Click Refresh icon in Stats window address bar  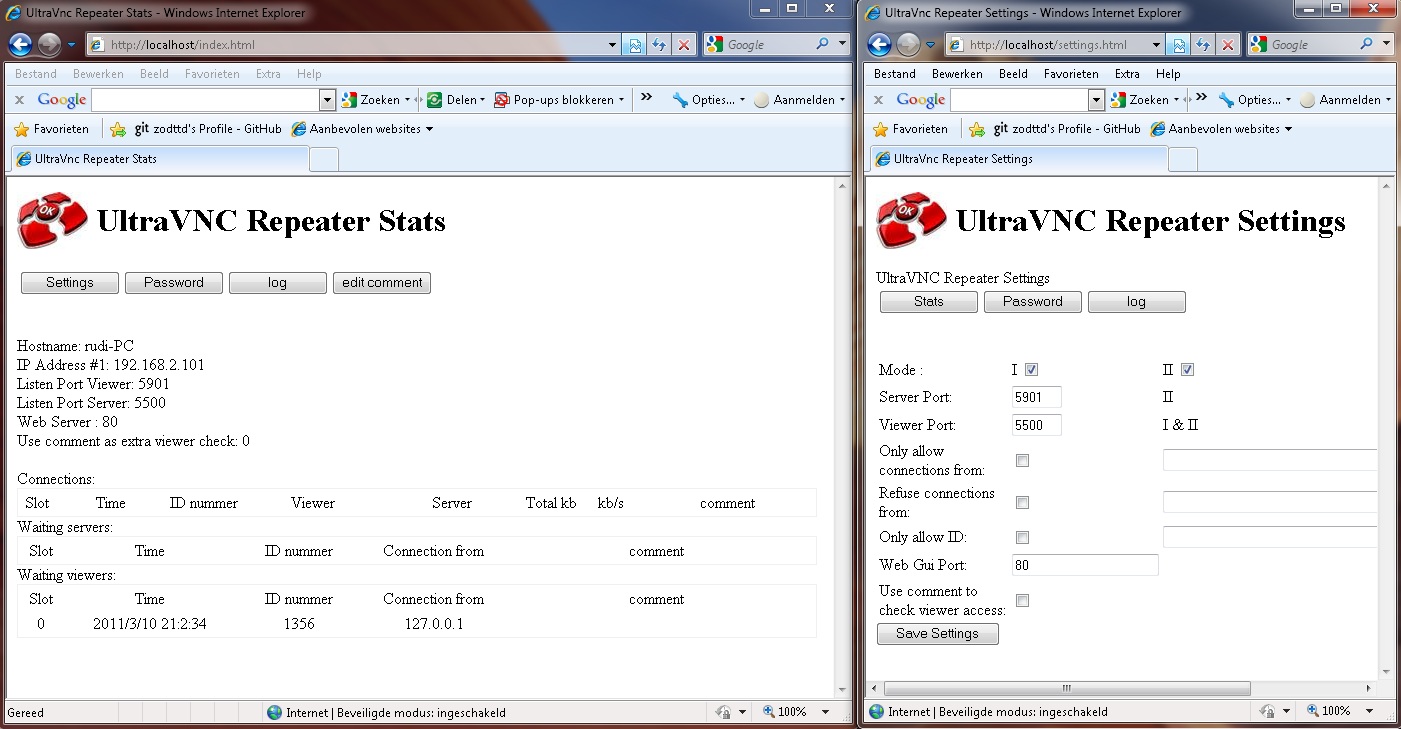click(659, 45)
